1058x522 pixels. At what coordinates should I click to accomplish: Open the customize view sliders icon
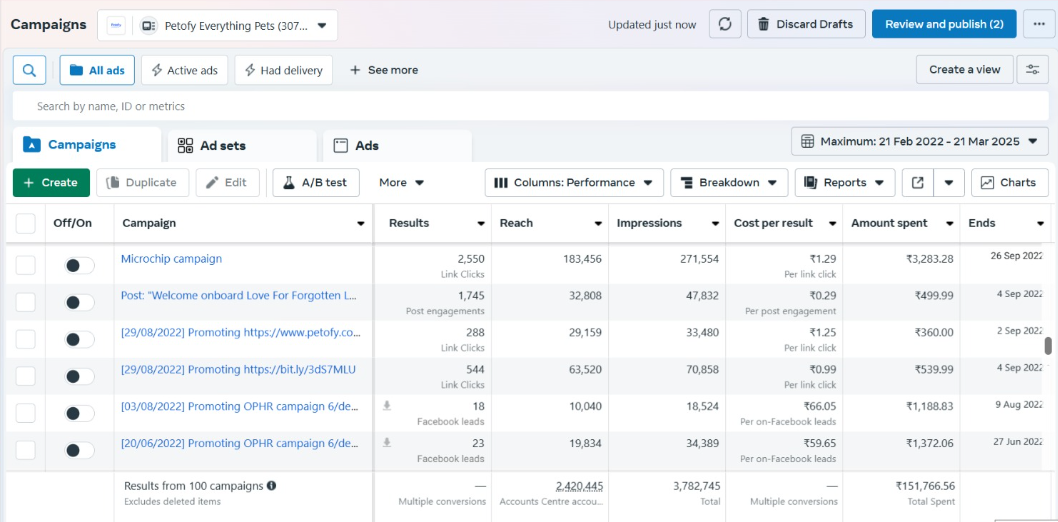point(1032,70)
